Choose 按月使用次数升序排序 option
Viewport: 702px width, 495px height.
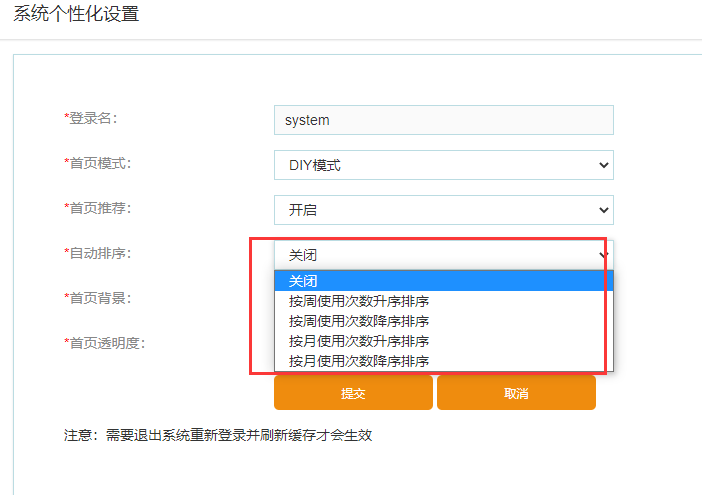point(444,341)
